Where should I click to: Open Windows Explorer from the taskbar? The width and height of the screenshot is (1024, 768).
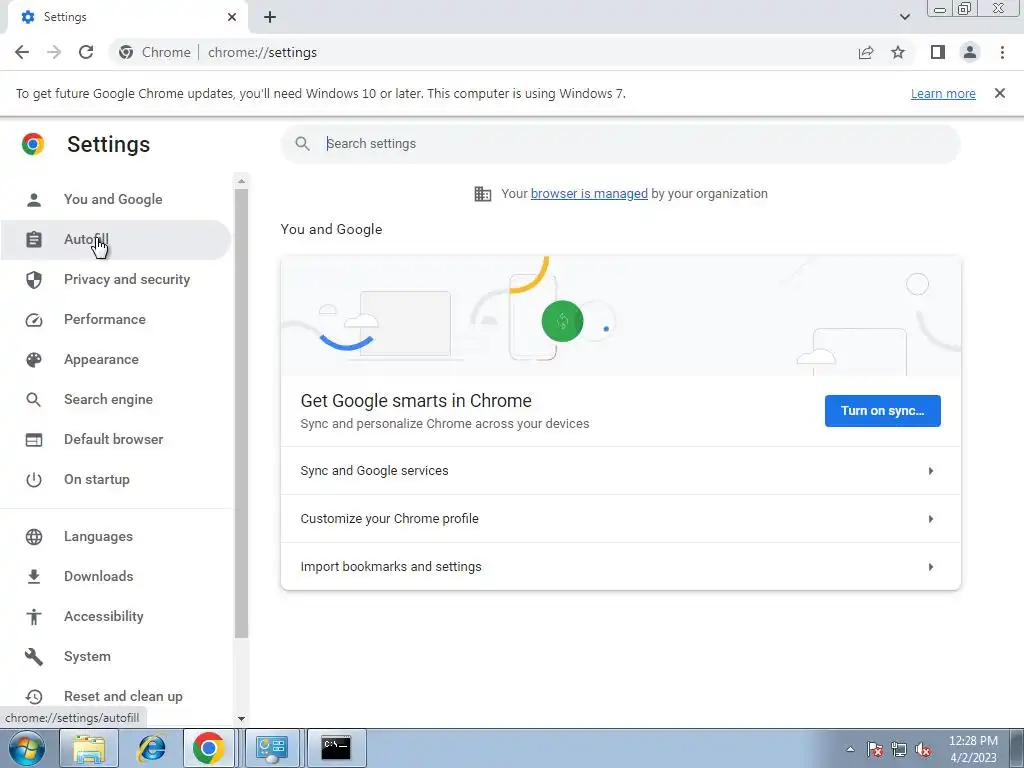pyautogui.click(x=89, y=748)
